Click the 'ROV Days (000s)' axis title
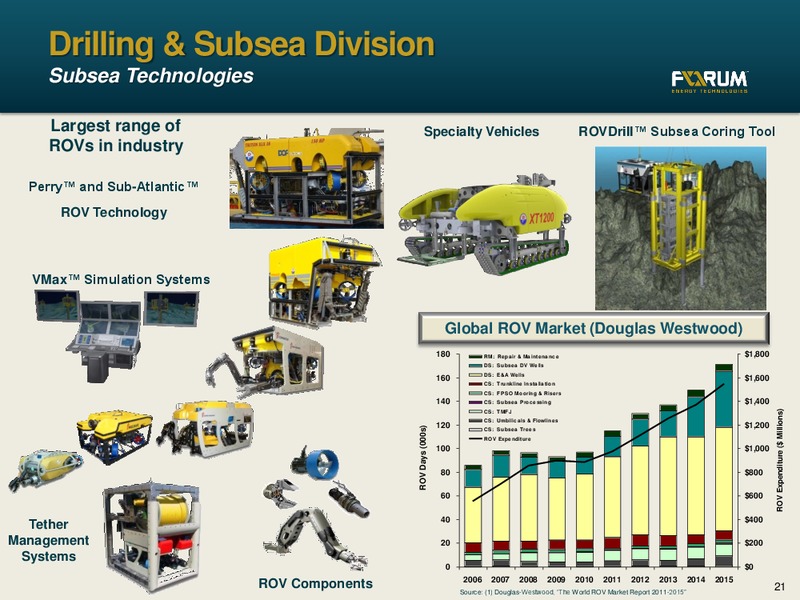 coord(422,460)
